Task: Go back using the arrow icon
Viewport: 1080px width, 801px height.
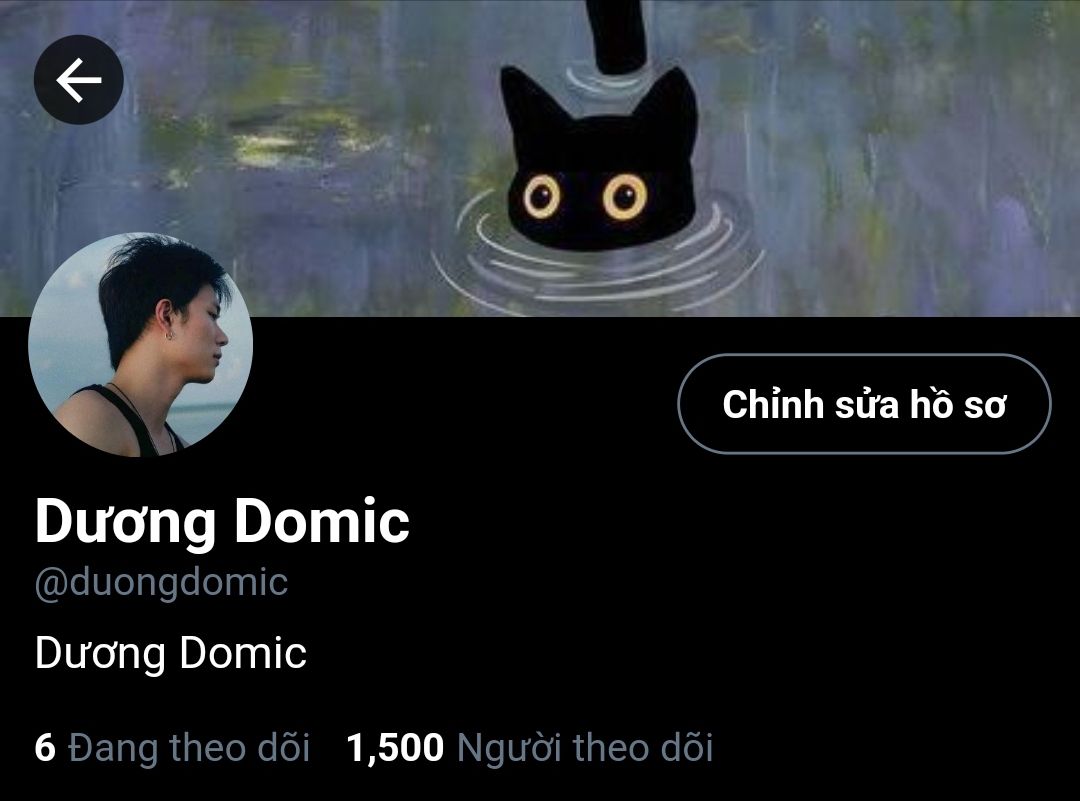Action: (79, 80)
